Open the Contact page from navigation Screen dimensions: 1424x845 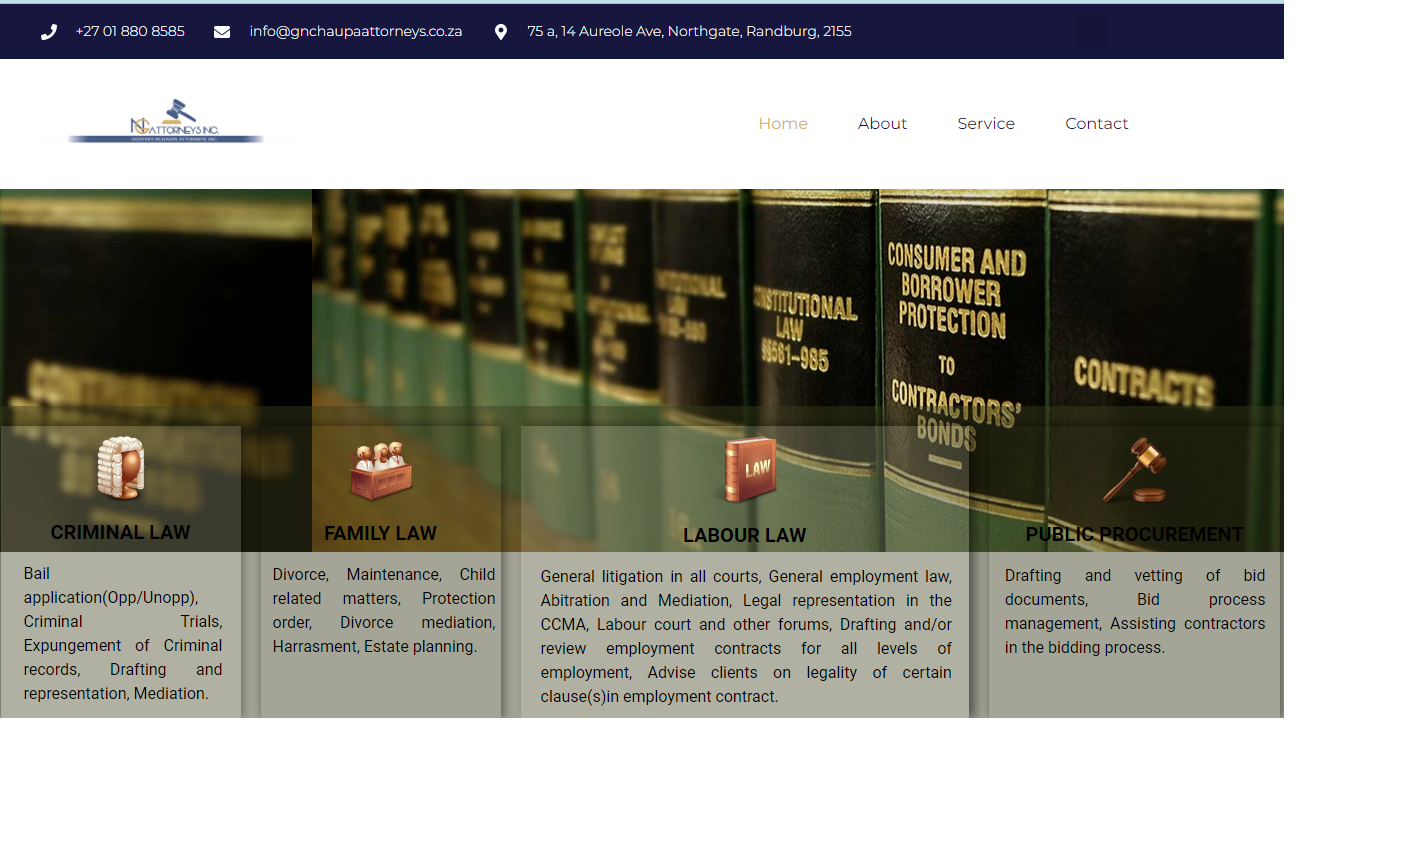(x=1096, y=124)
